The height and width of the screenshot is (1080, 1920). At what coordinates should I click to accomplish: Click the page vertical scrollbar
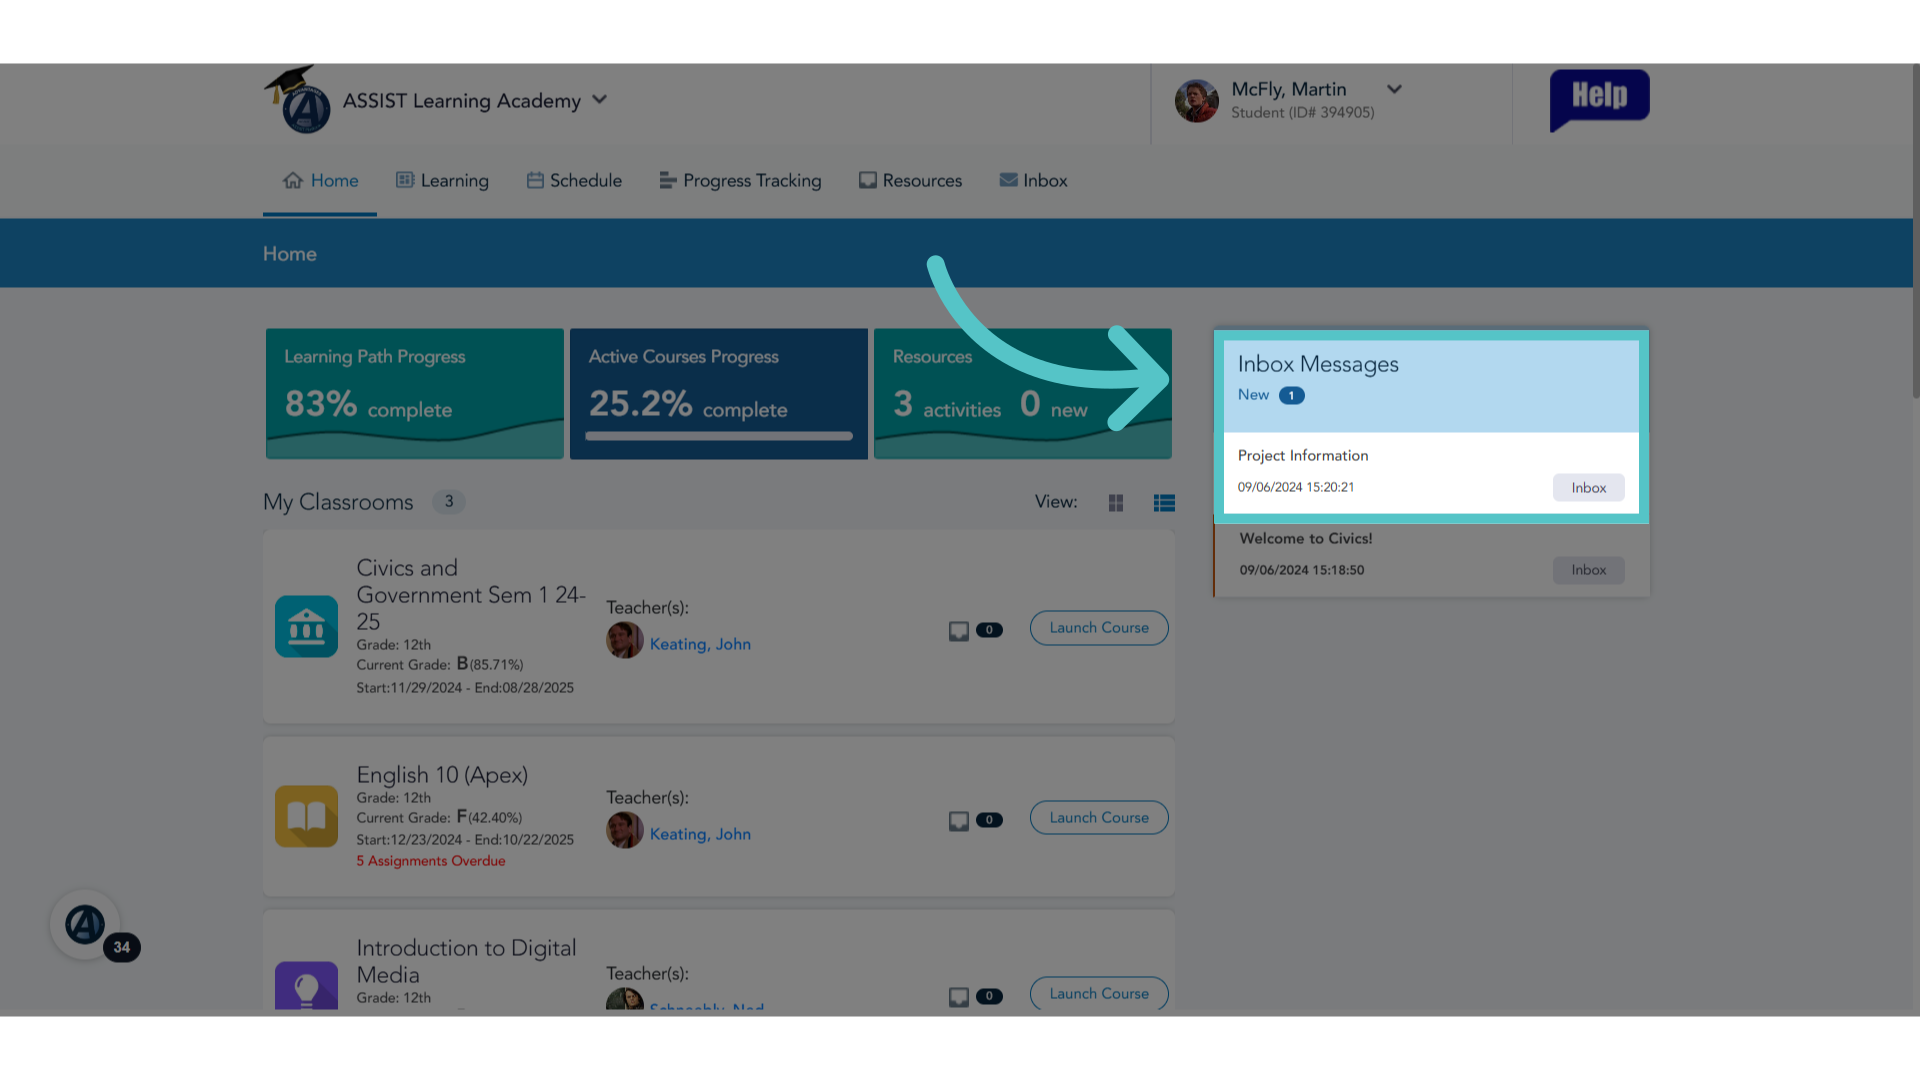click(x=1915, y=232)
